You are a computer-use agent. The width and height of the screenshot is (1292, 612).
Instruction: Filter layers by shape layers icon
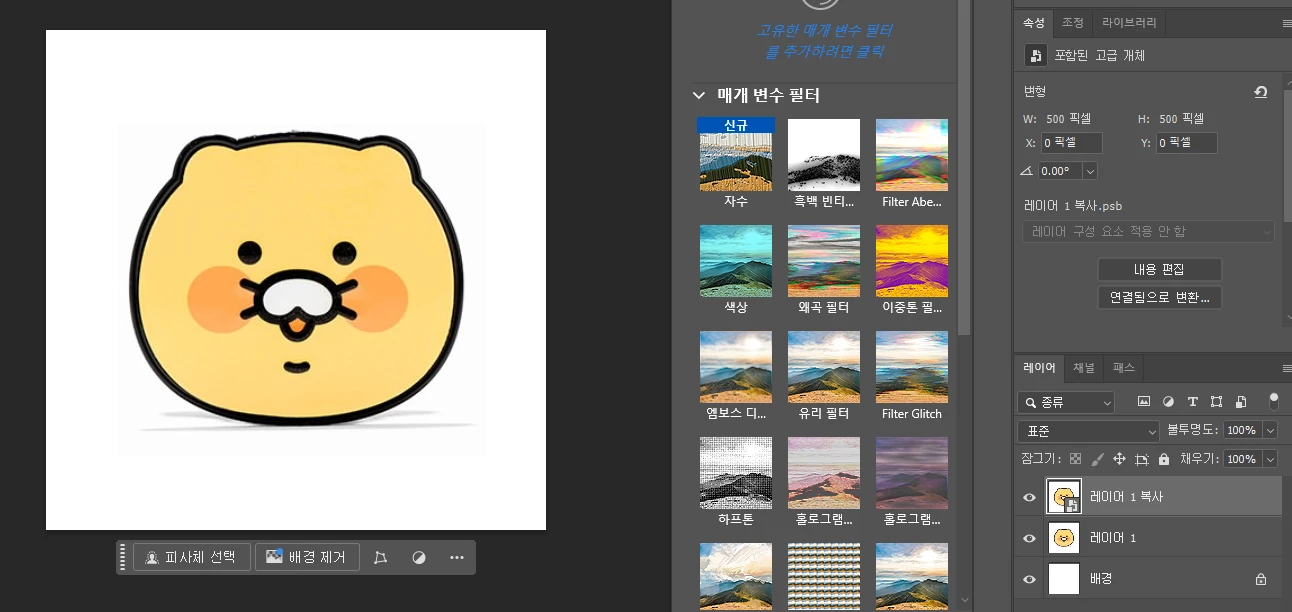[x=1216, y=402]
